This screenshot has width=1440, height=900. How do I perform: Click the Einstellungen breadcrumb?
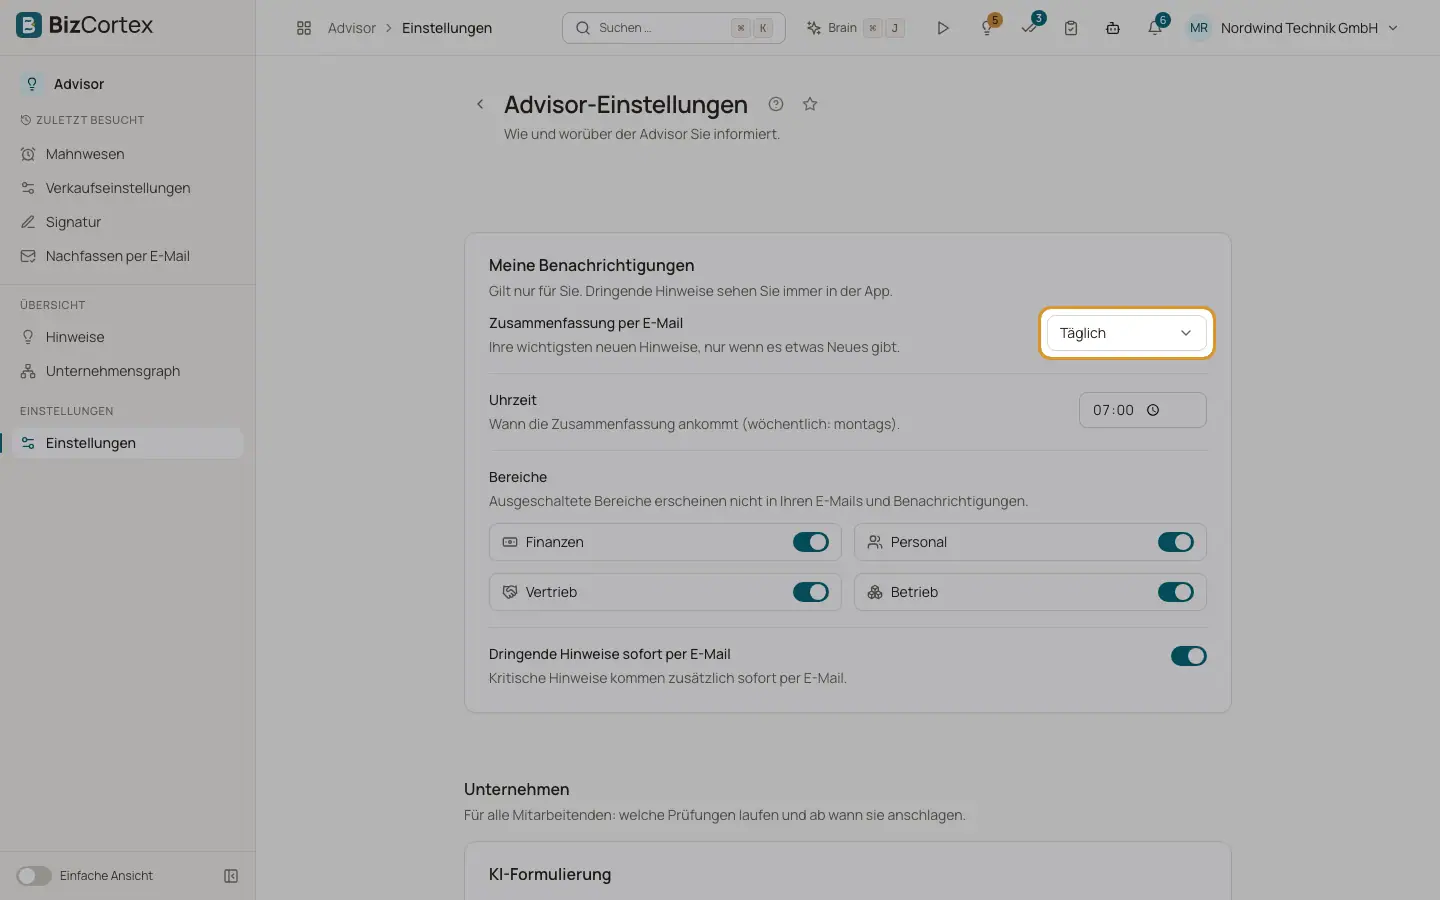click(x=447, y=28)
